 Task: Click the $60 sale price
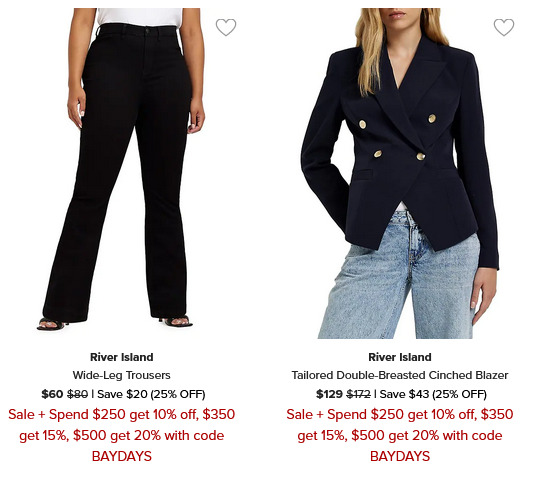52,394
